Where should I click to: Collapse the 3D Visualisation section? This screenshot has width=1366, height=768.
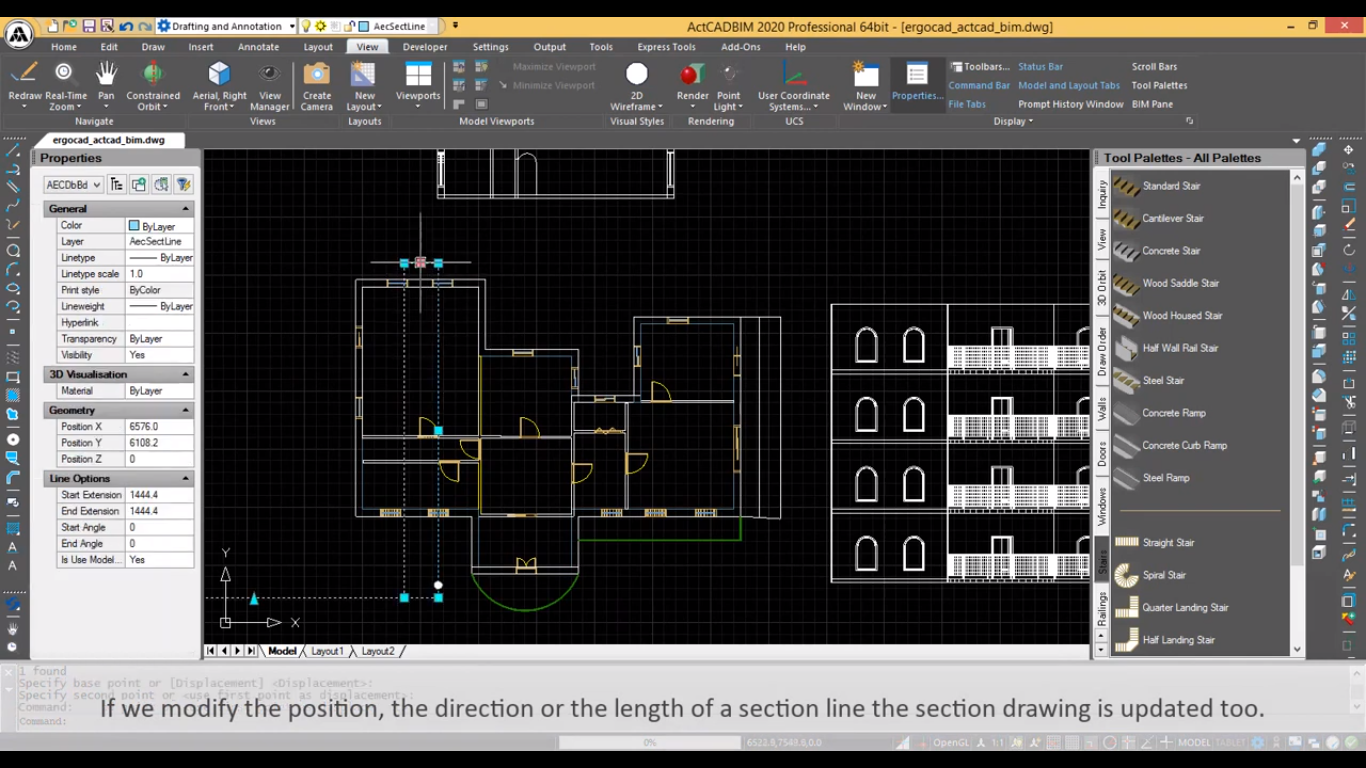click(x=185, y=374)
